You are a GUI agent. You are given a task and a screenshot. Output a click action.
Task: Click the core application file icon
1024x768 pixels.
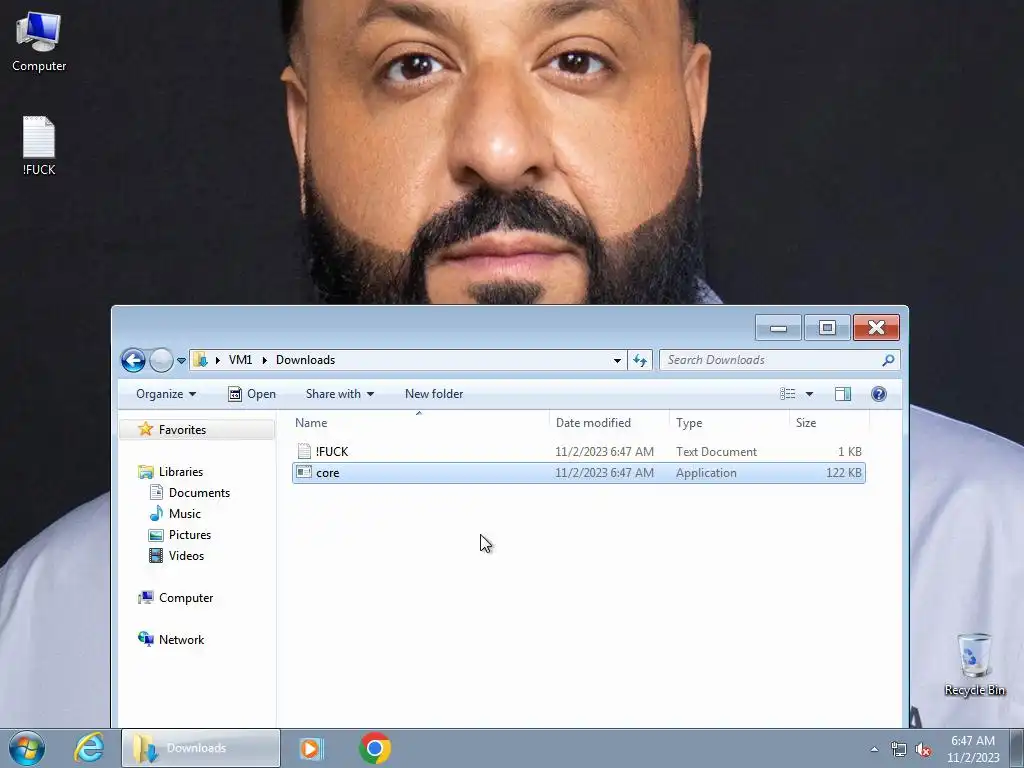tap(304, 472)
